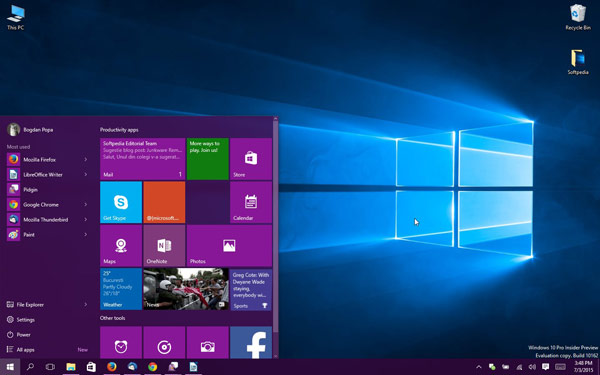The image size is (600, 375).
Task: Click the Start menu scrollbar
Action: point(275,237)
